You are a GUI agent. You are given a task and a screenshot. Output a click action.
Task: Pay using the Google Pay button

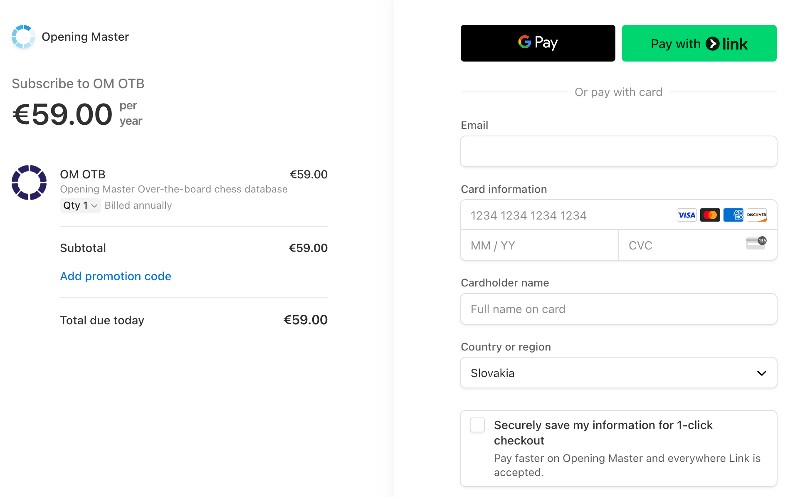[538, 43]
